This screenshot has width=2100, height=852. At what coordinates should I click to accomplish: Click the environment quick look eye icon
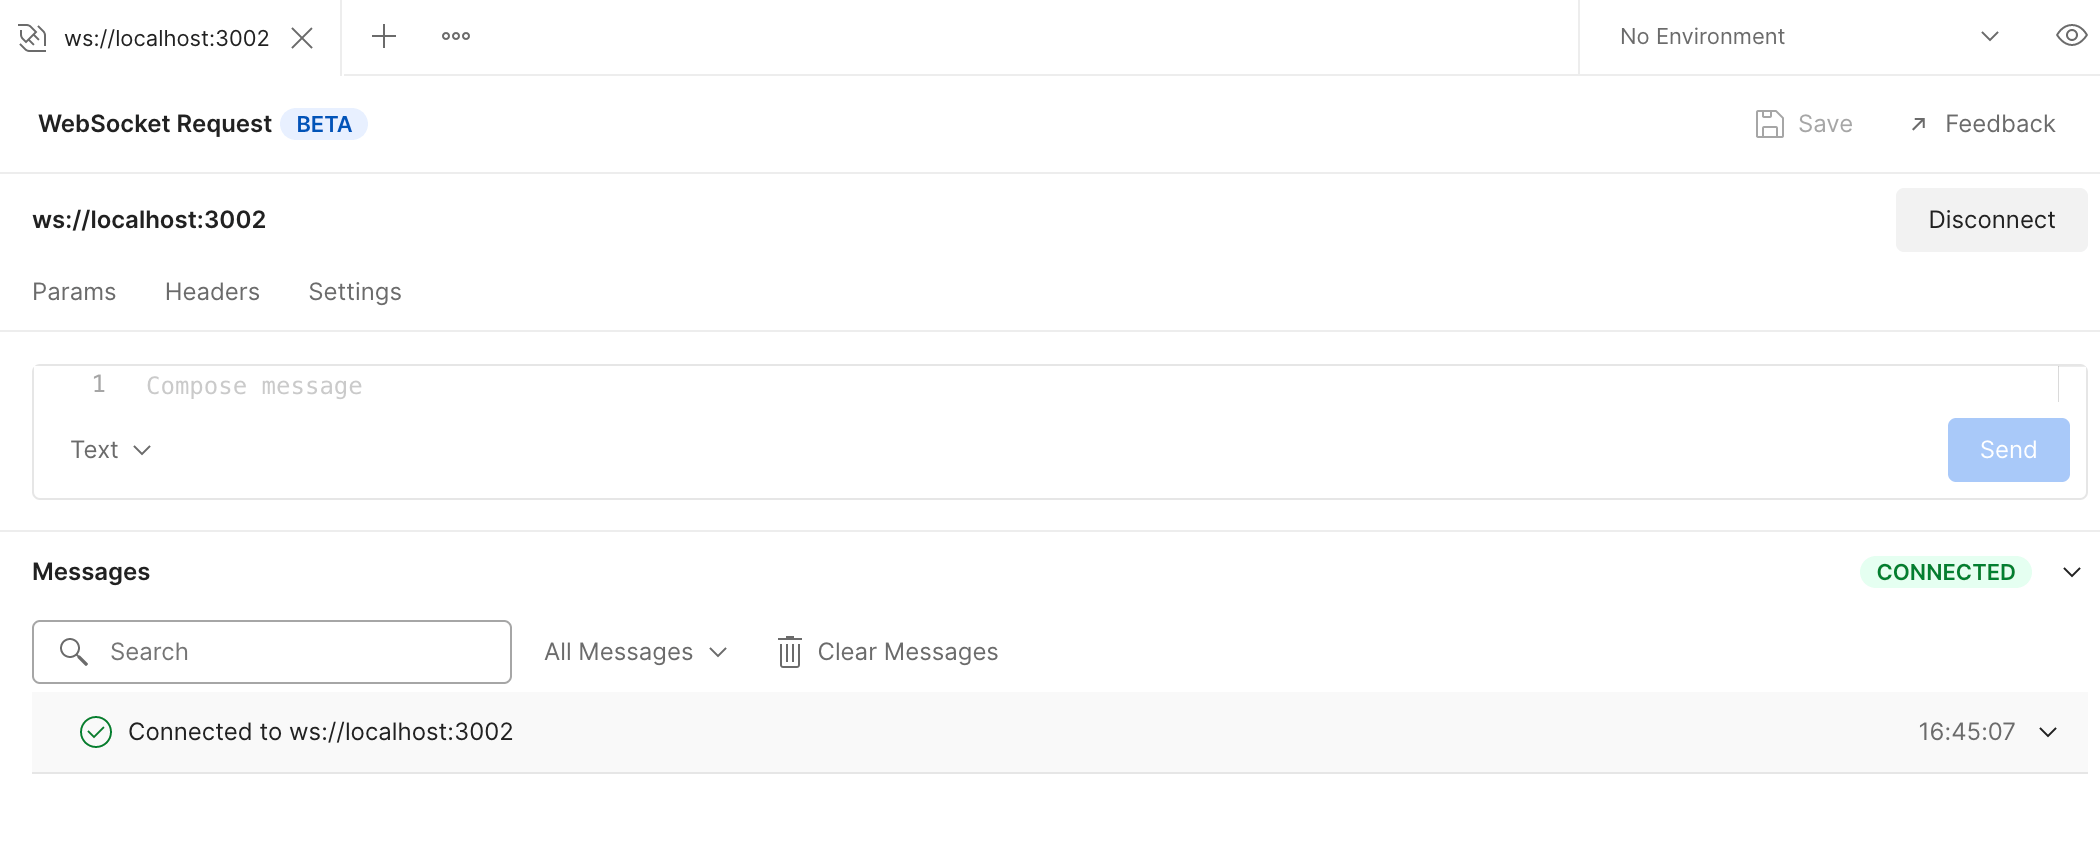tap(2071, 37)
